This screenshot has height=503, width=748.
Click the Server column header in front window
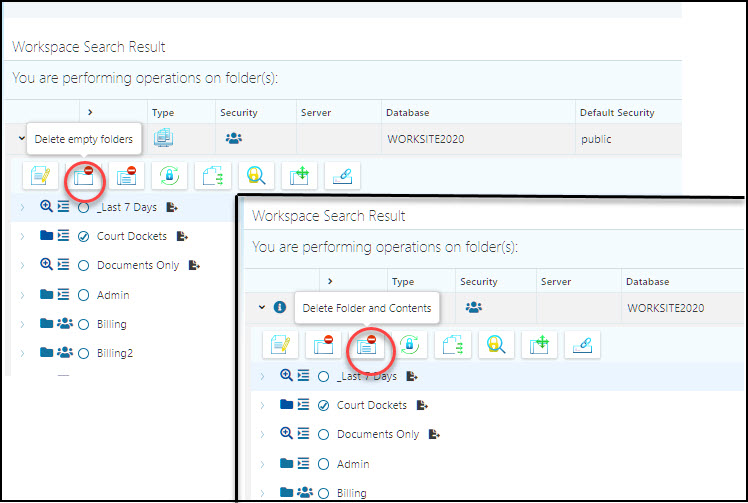point(556,282)
